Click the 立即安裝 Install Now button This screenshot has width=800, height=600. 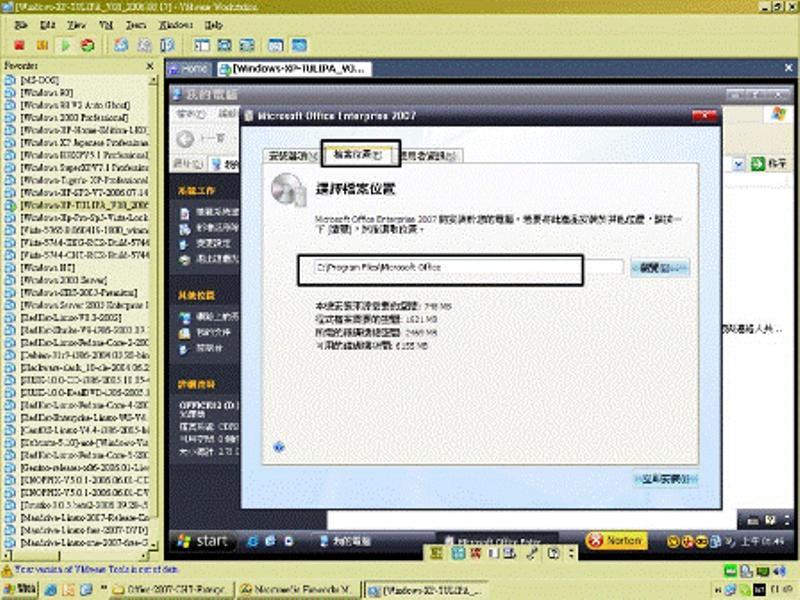pos(666,479)
